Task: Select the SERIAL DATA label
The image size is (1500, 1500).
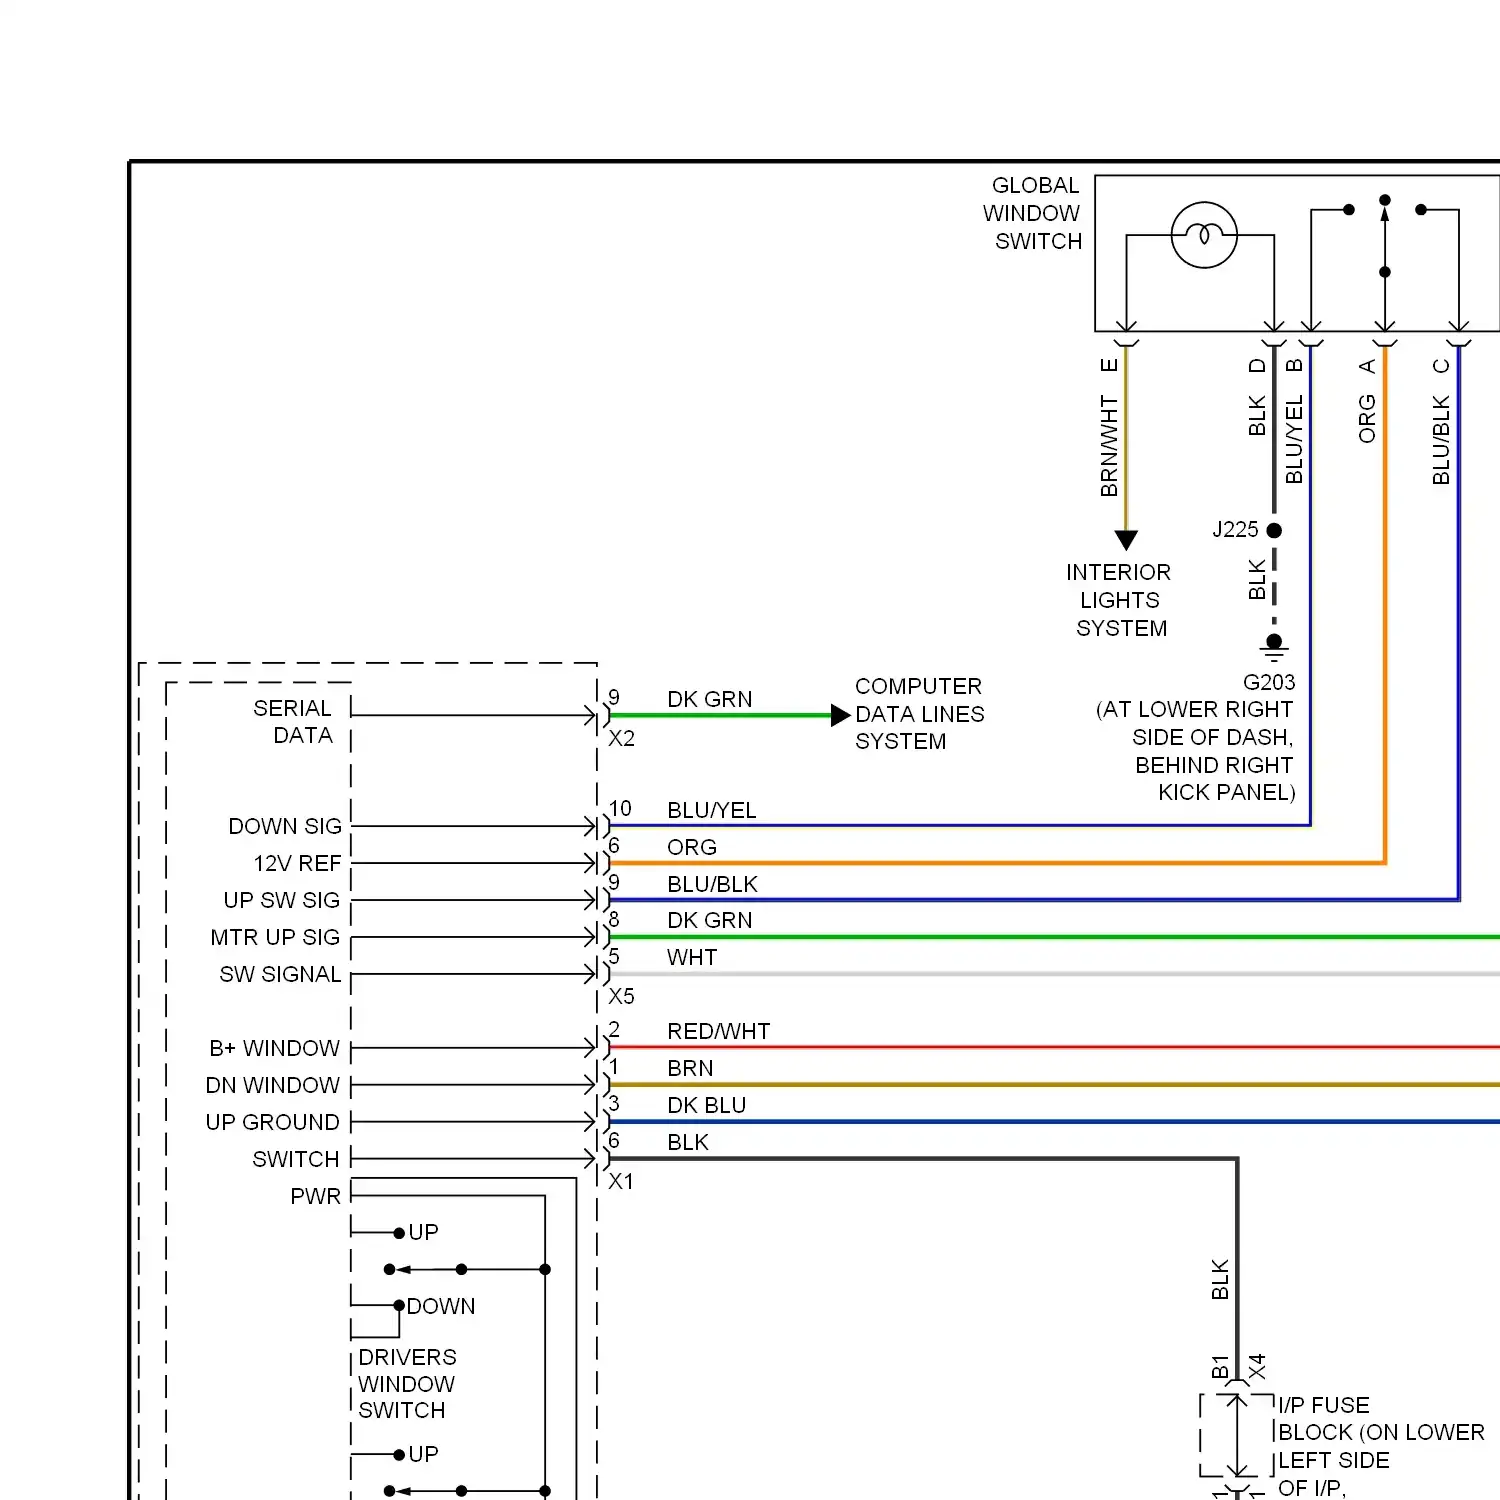Action: coord(292,722)
